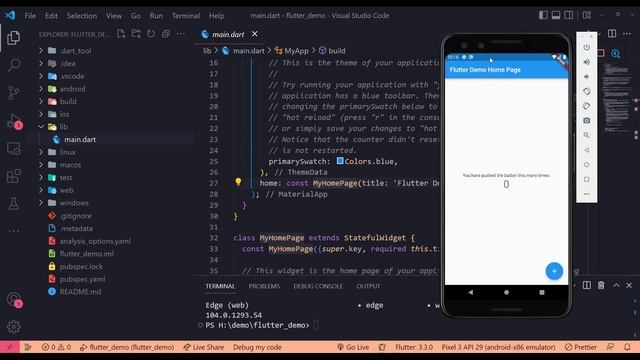Raise emulator volume
This screenshot has height=360, width=640.
[587, 62]
